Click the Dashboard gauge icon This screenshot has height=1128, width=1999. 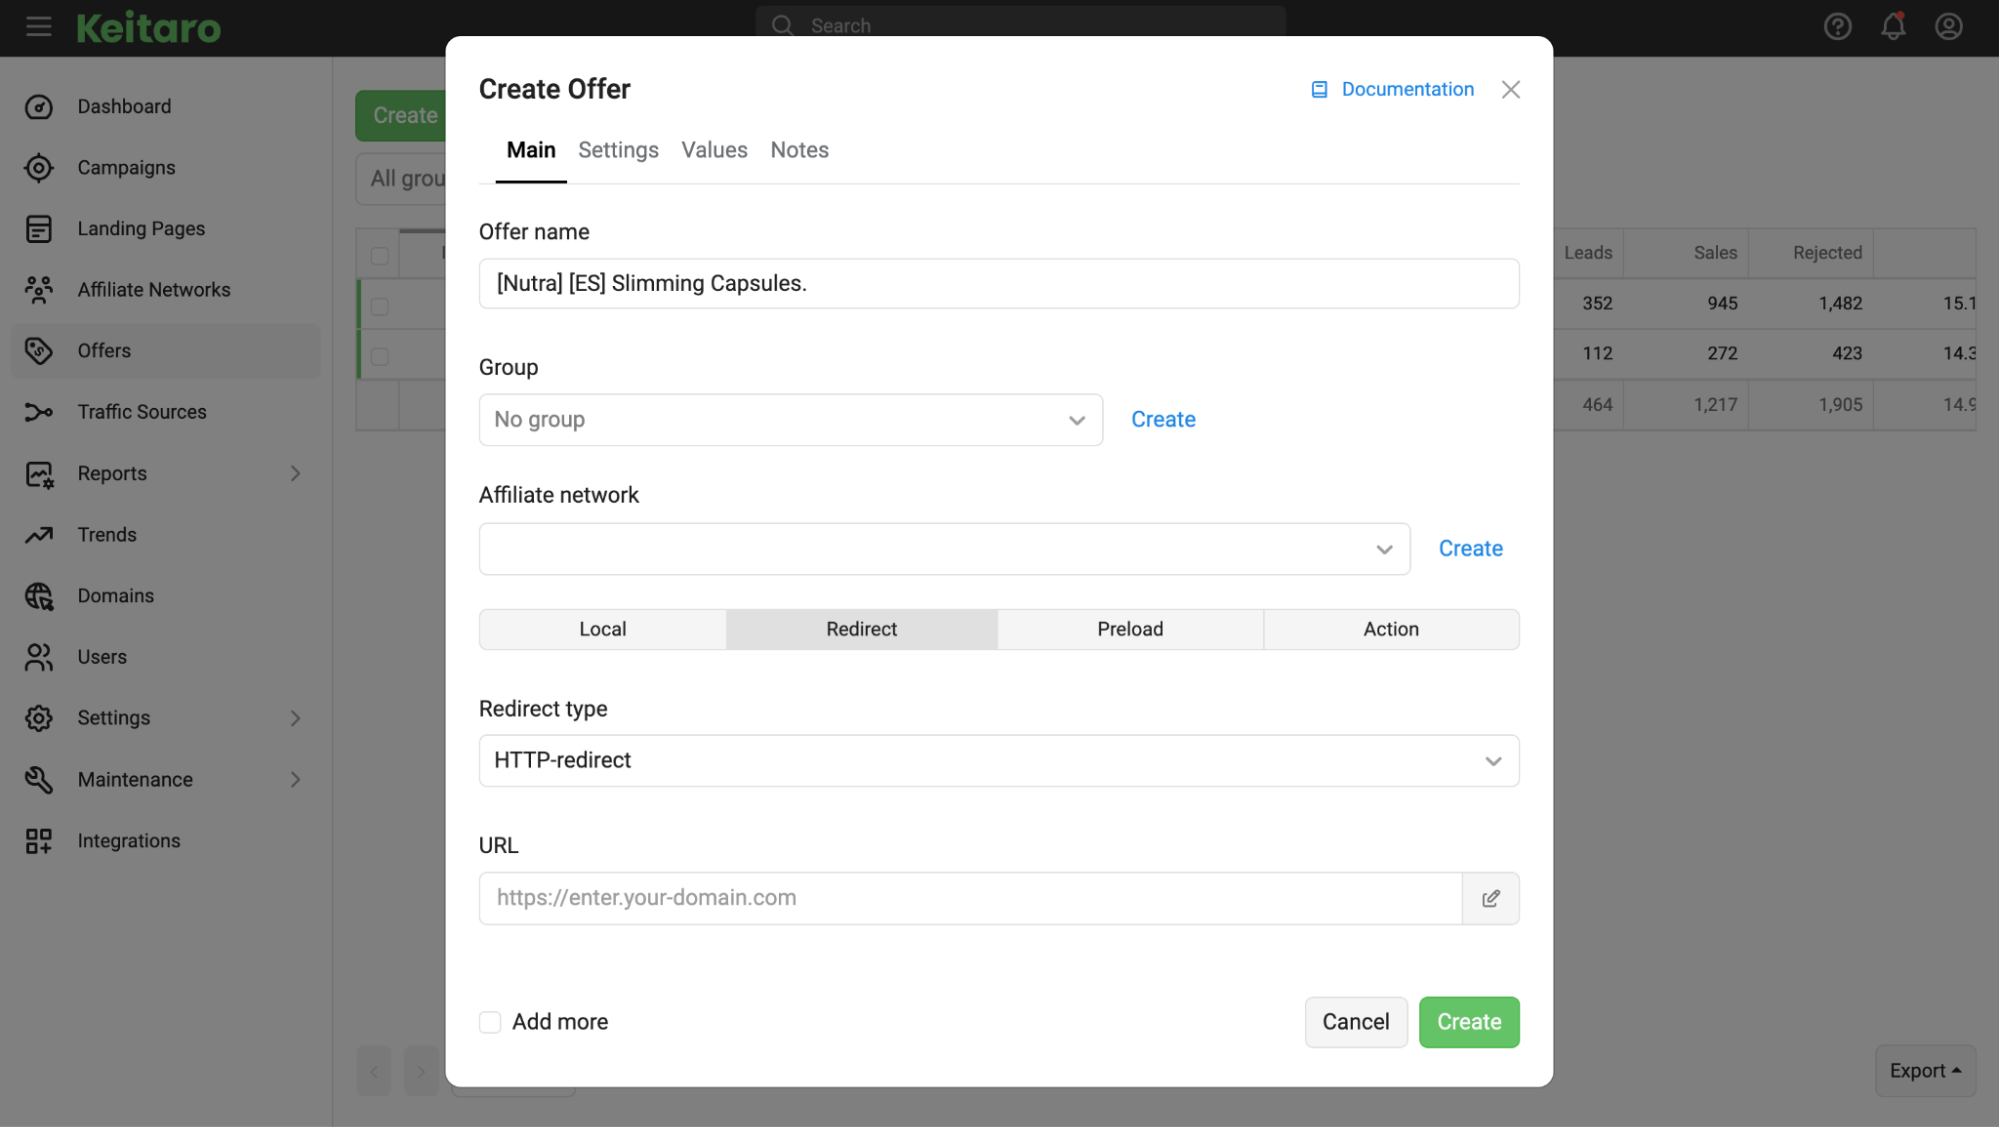39,106
